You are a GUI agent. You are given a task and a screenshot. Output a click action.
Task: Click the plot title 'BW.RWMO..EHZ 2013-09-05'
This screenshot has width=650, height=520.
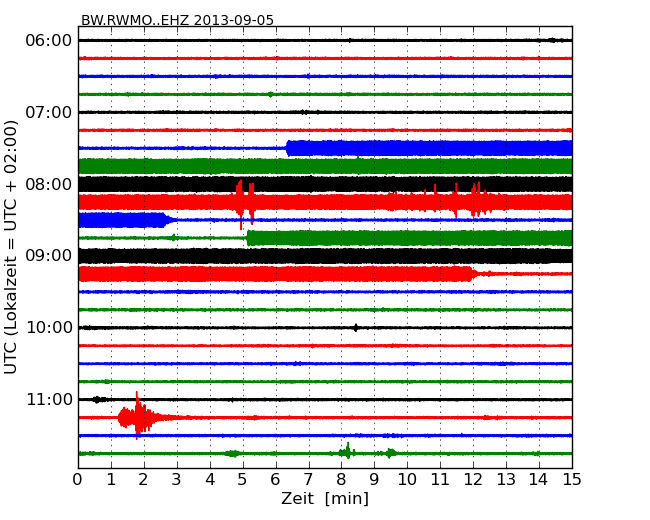(x=177, y=20)
